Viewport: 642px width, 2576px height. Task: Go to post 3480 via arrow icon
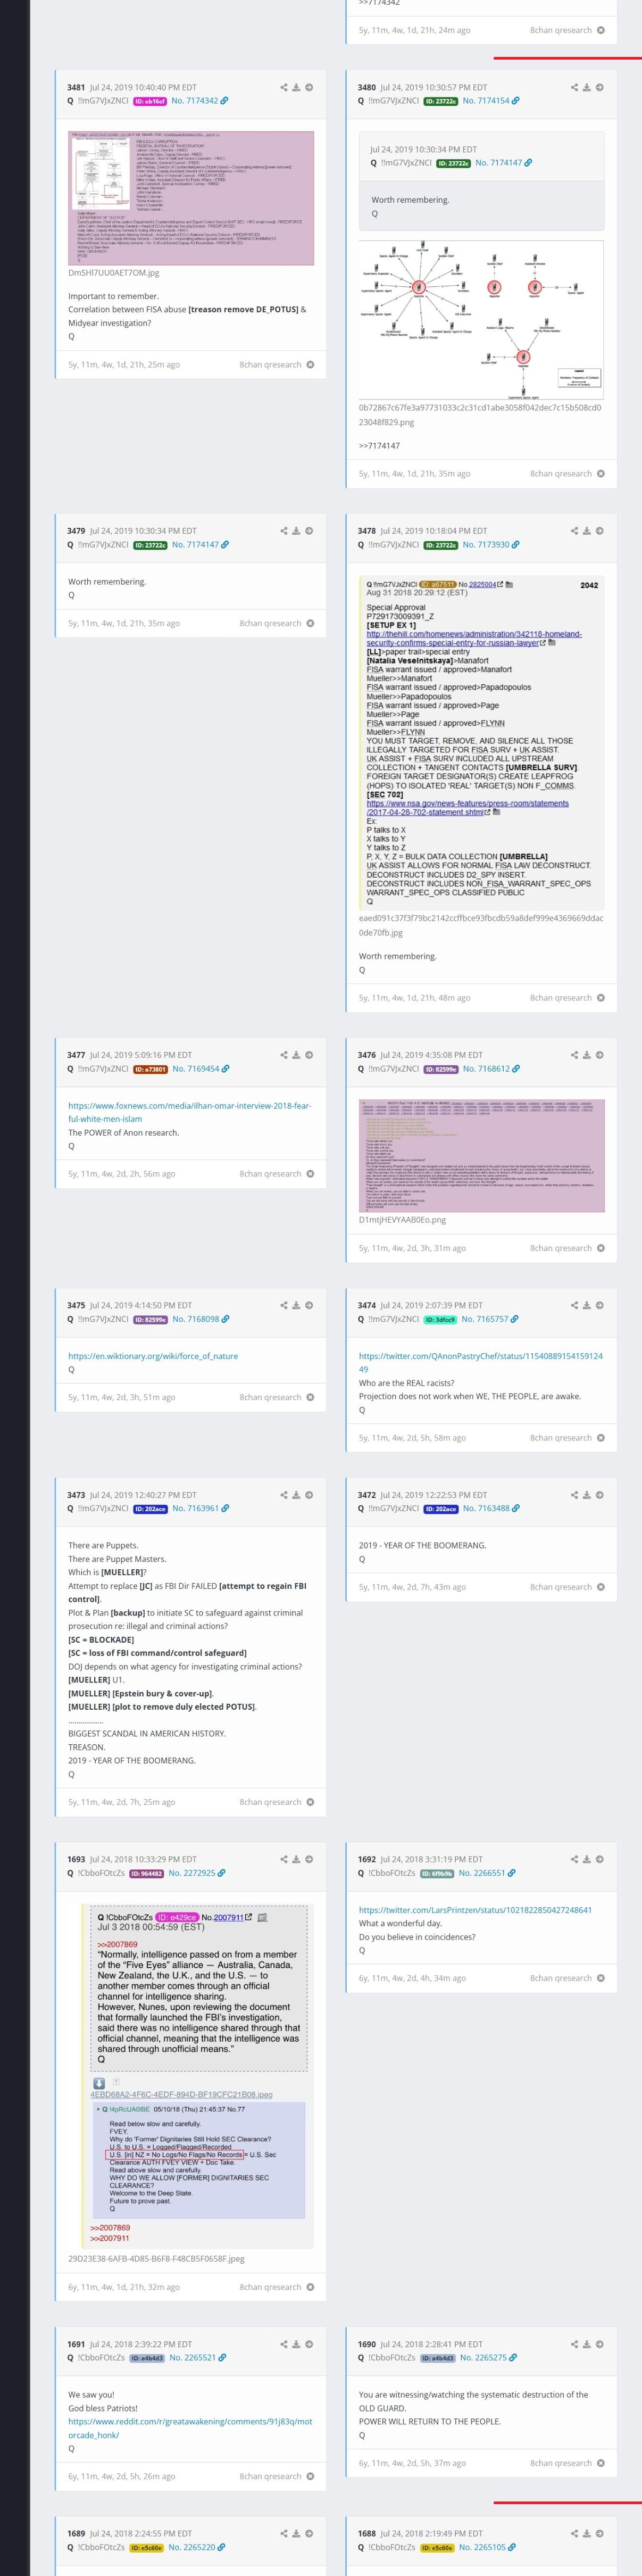tap(600, 87)
